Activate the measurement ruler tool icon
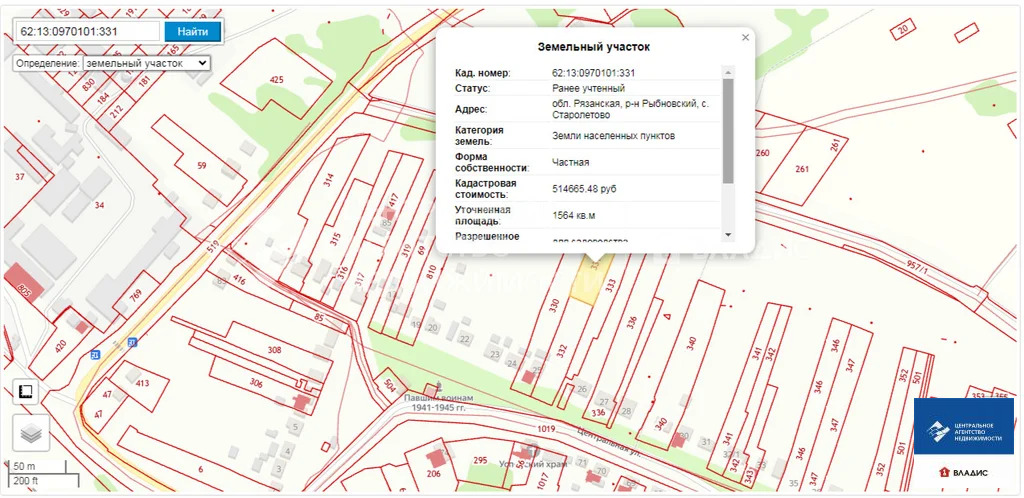 [x=27, y=392]
